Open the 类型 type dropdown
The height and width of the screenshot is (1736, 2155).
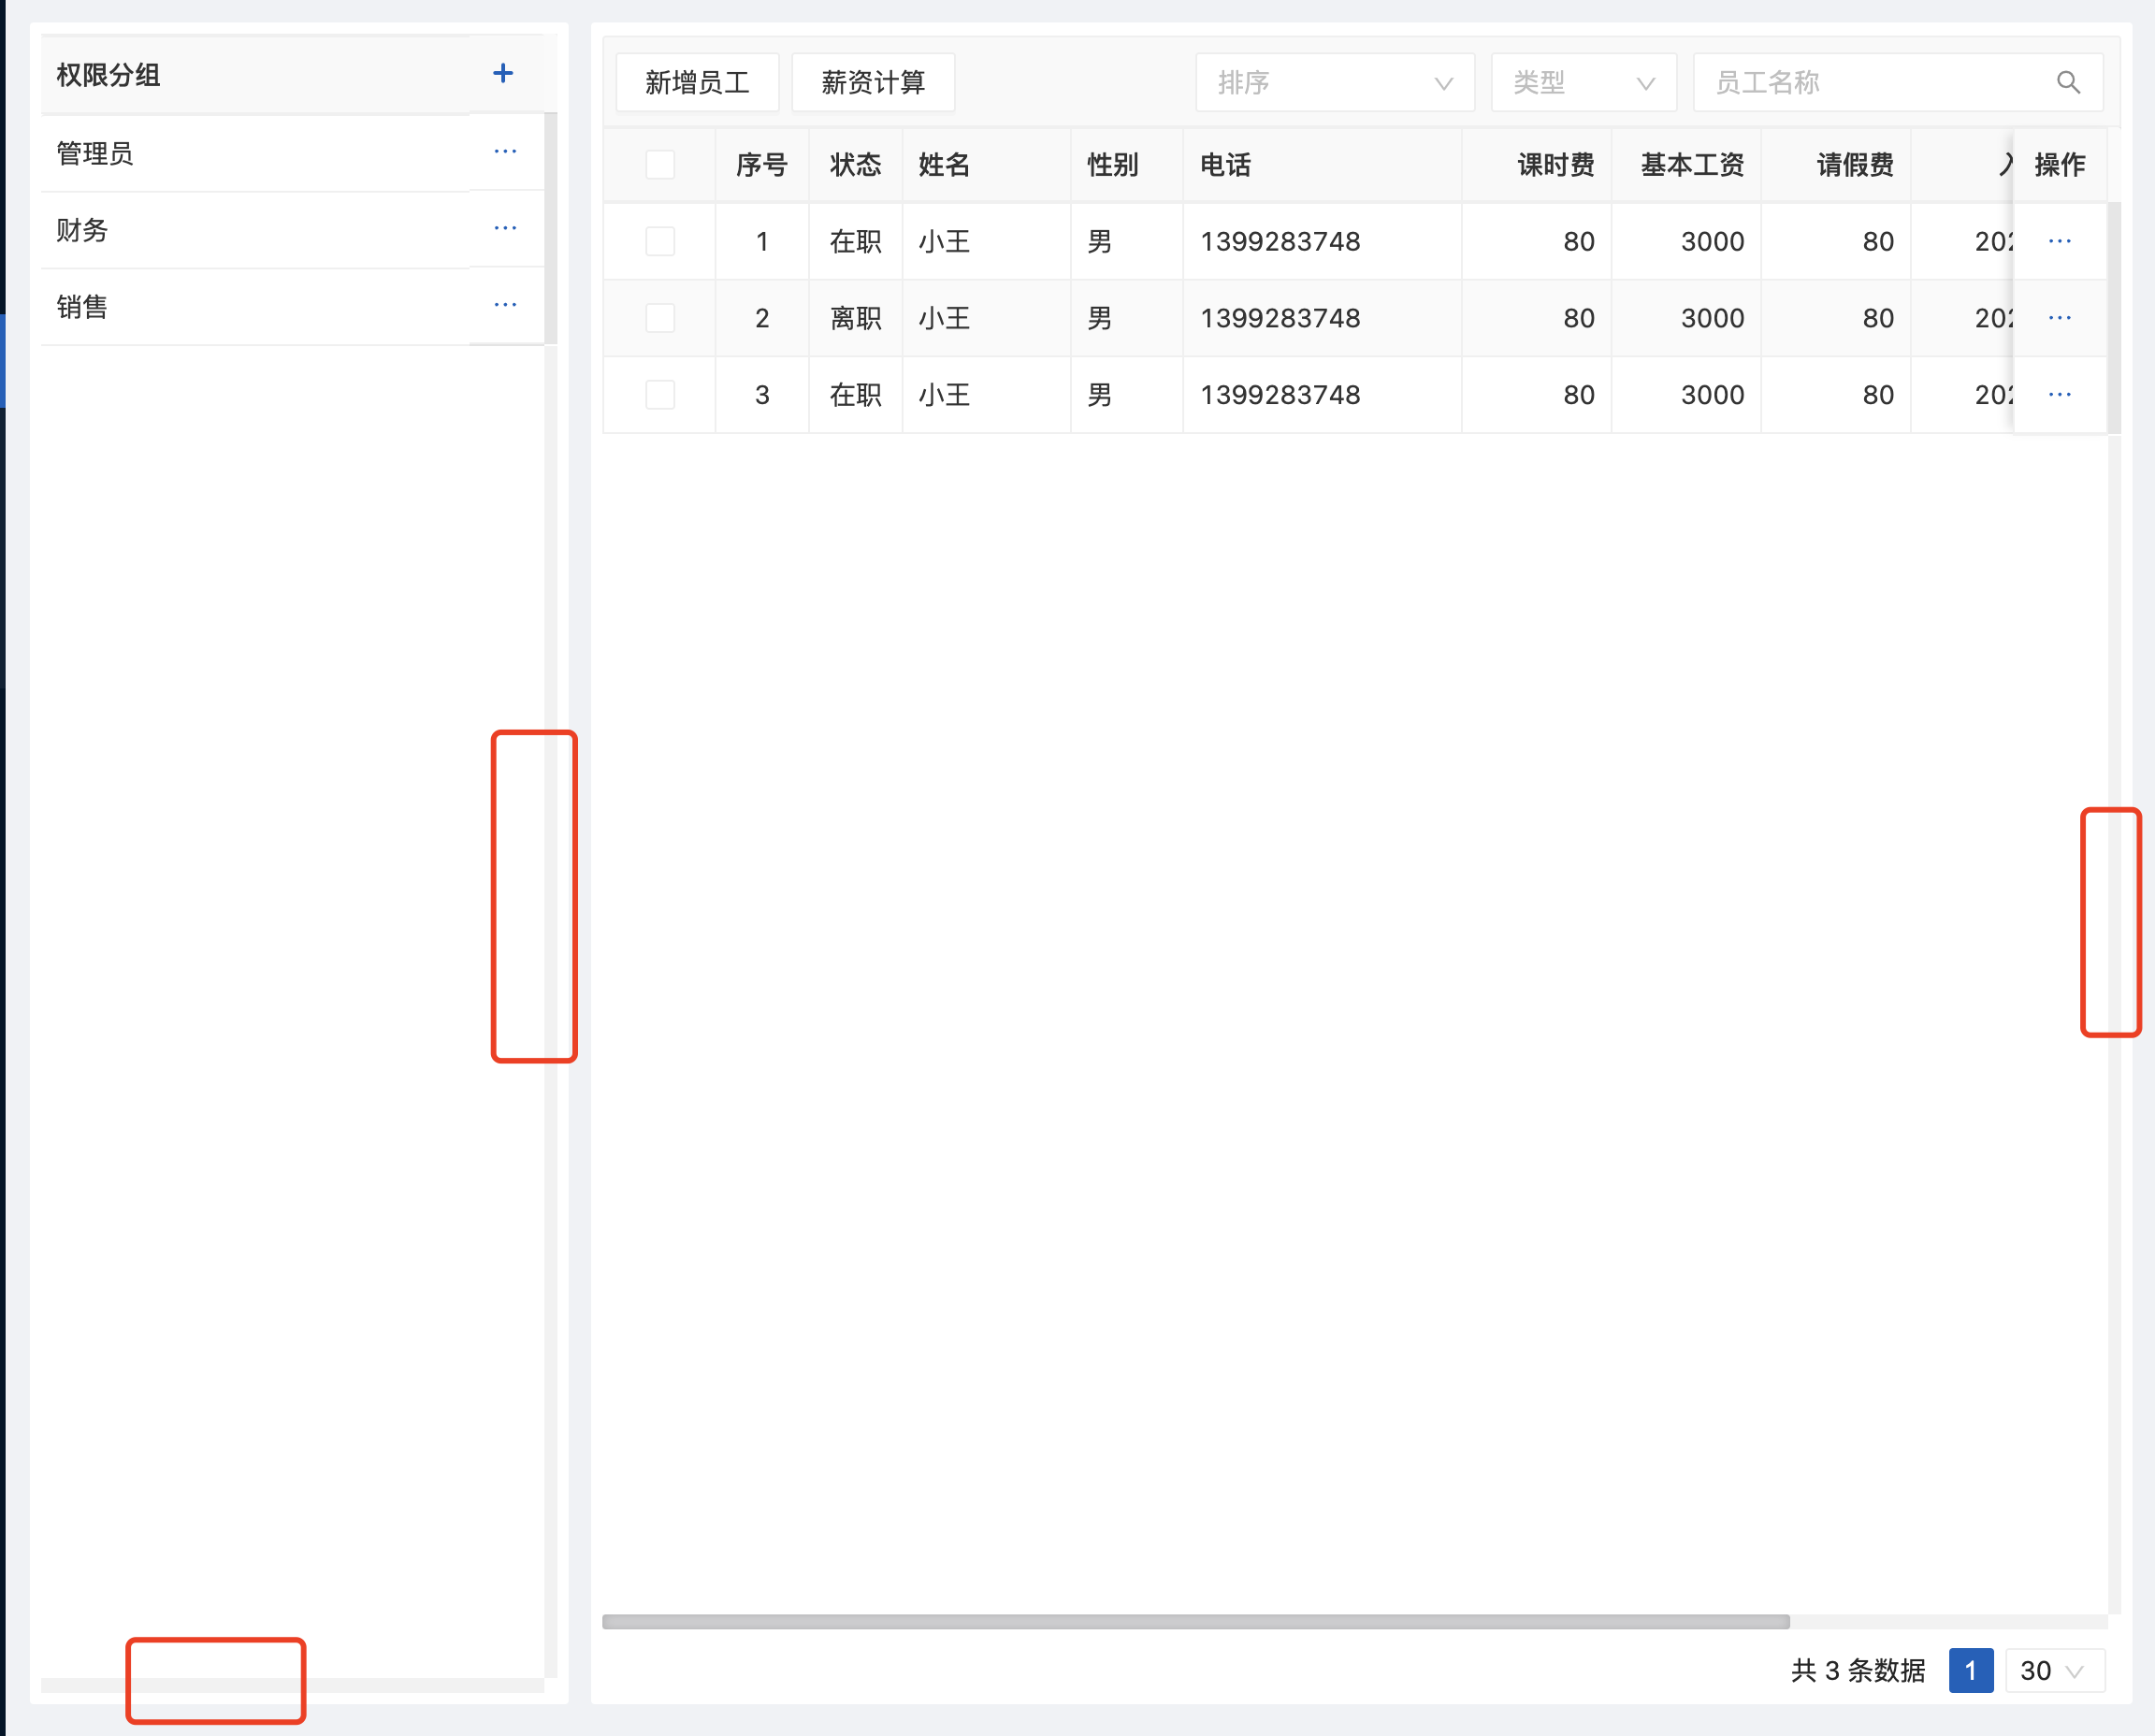1583,82
